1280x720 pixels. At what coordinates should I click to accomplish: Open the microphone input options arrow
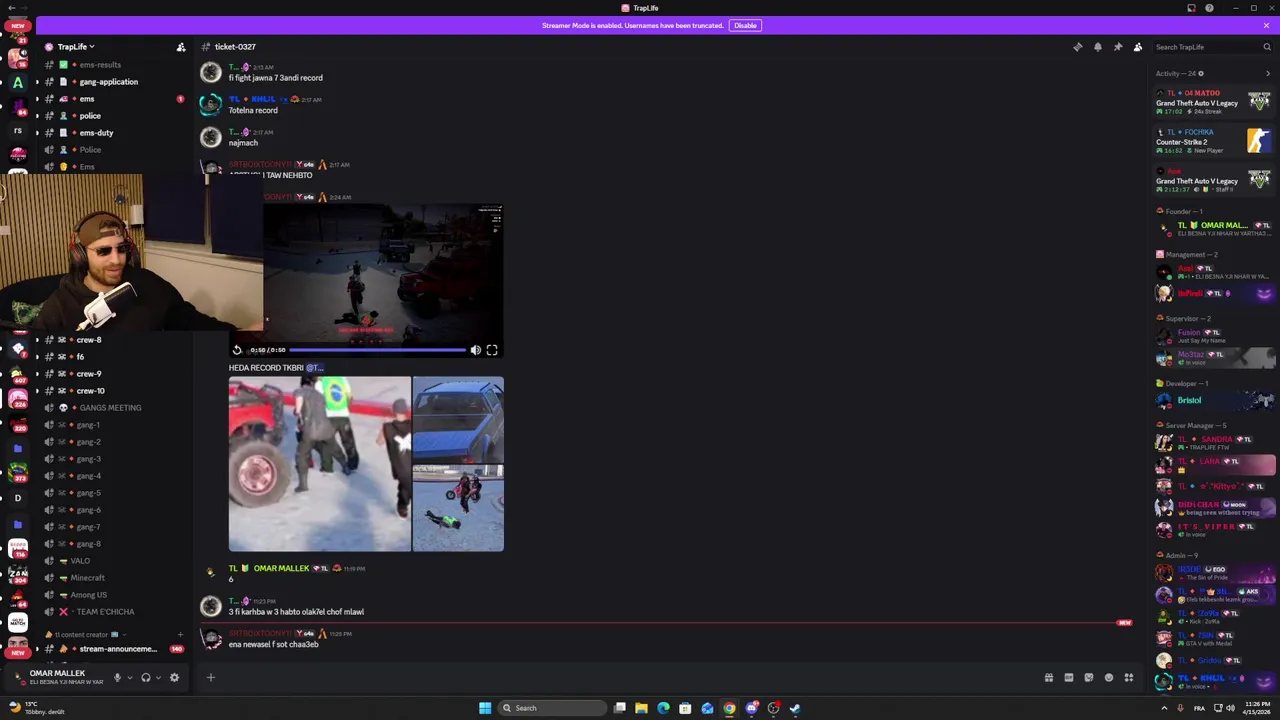click(x=129, y=678)
